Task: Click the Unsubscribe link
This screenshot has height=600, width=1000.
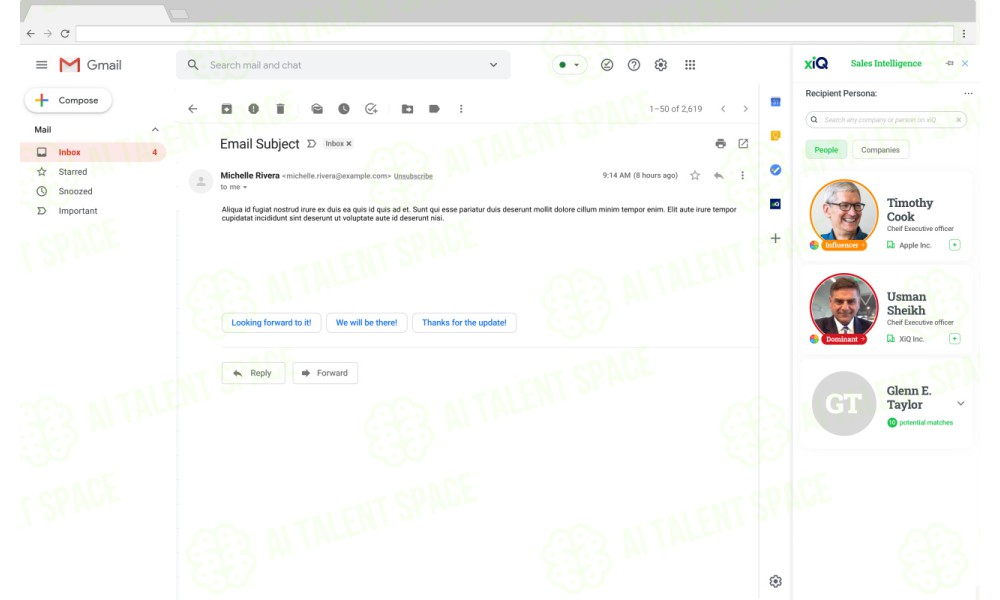Action: pos(413,176)
